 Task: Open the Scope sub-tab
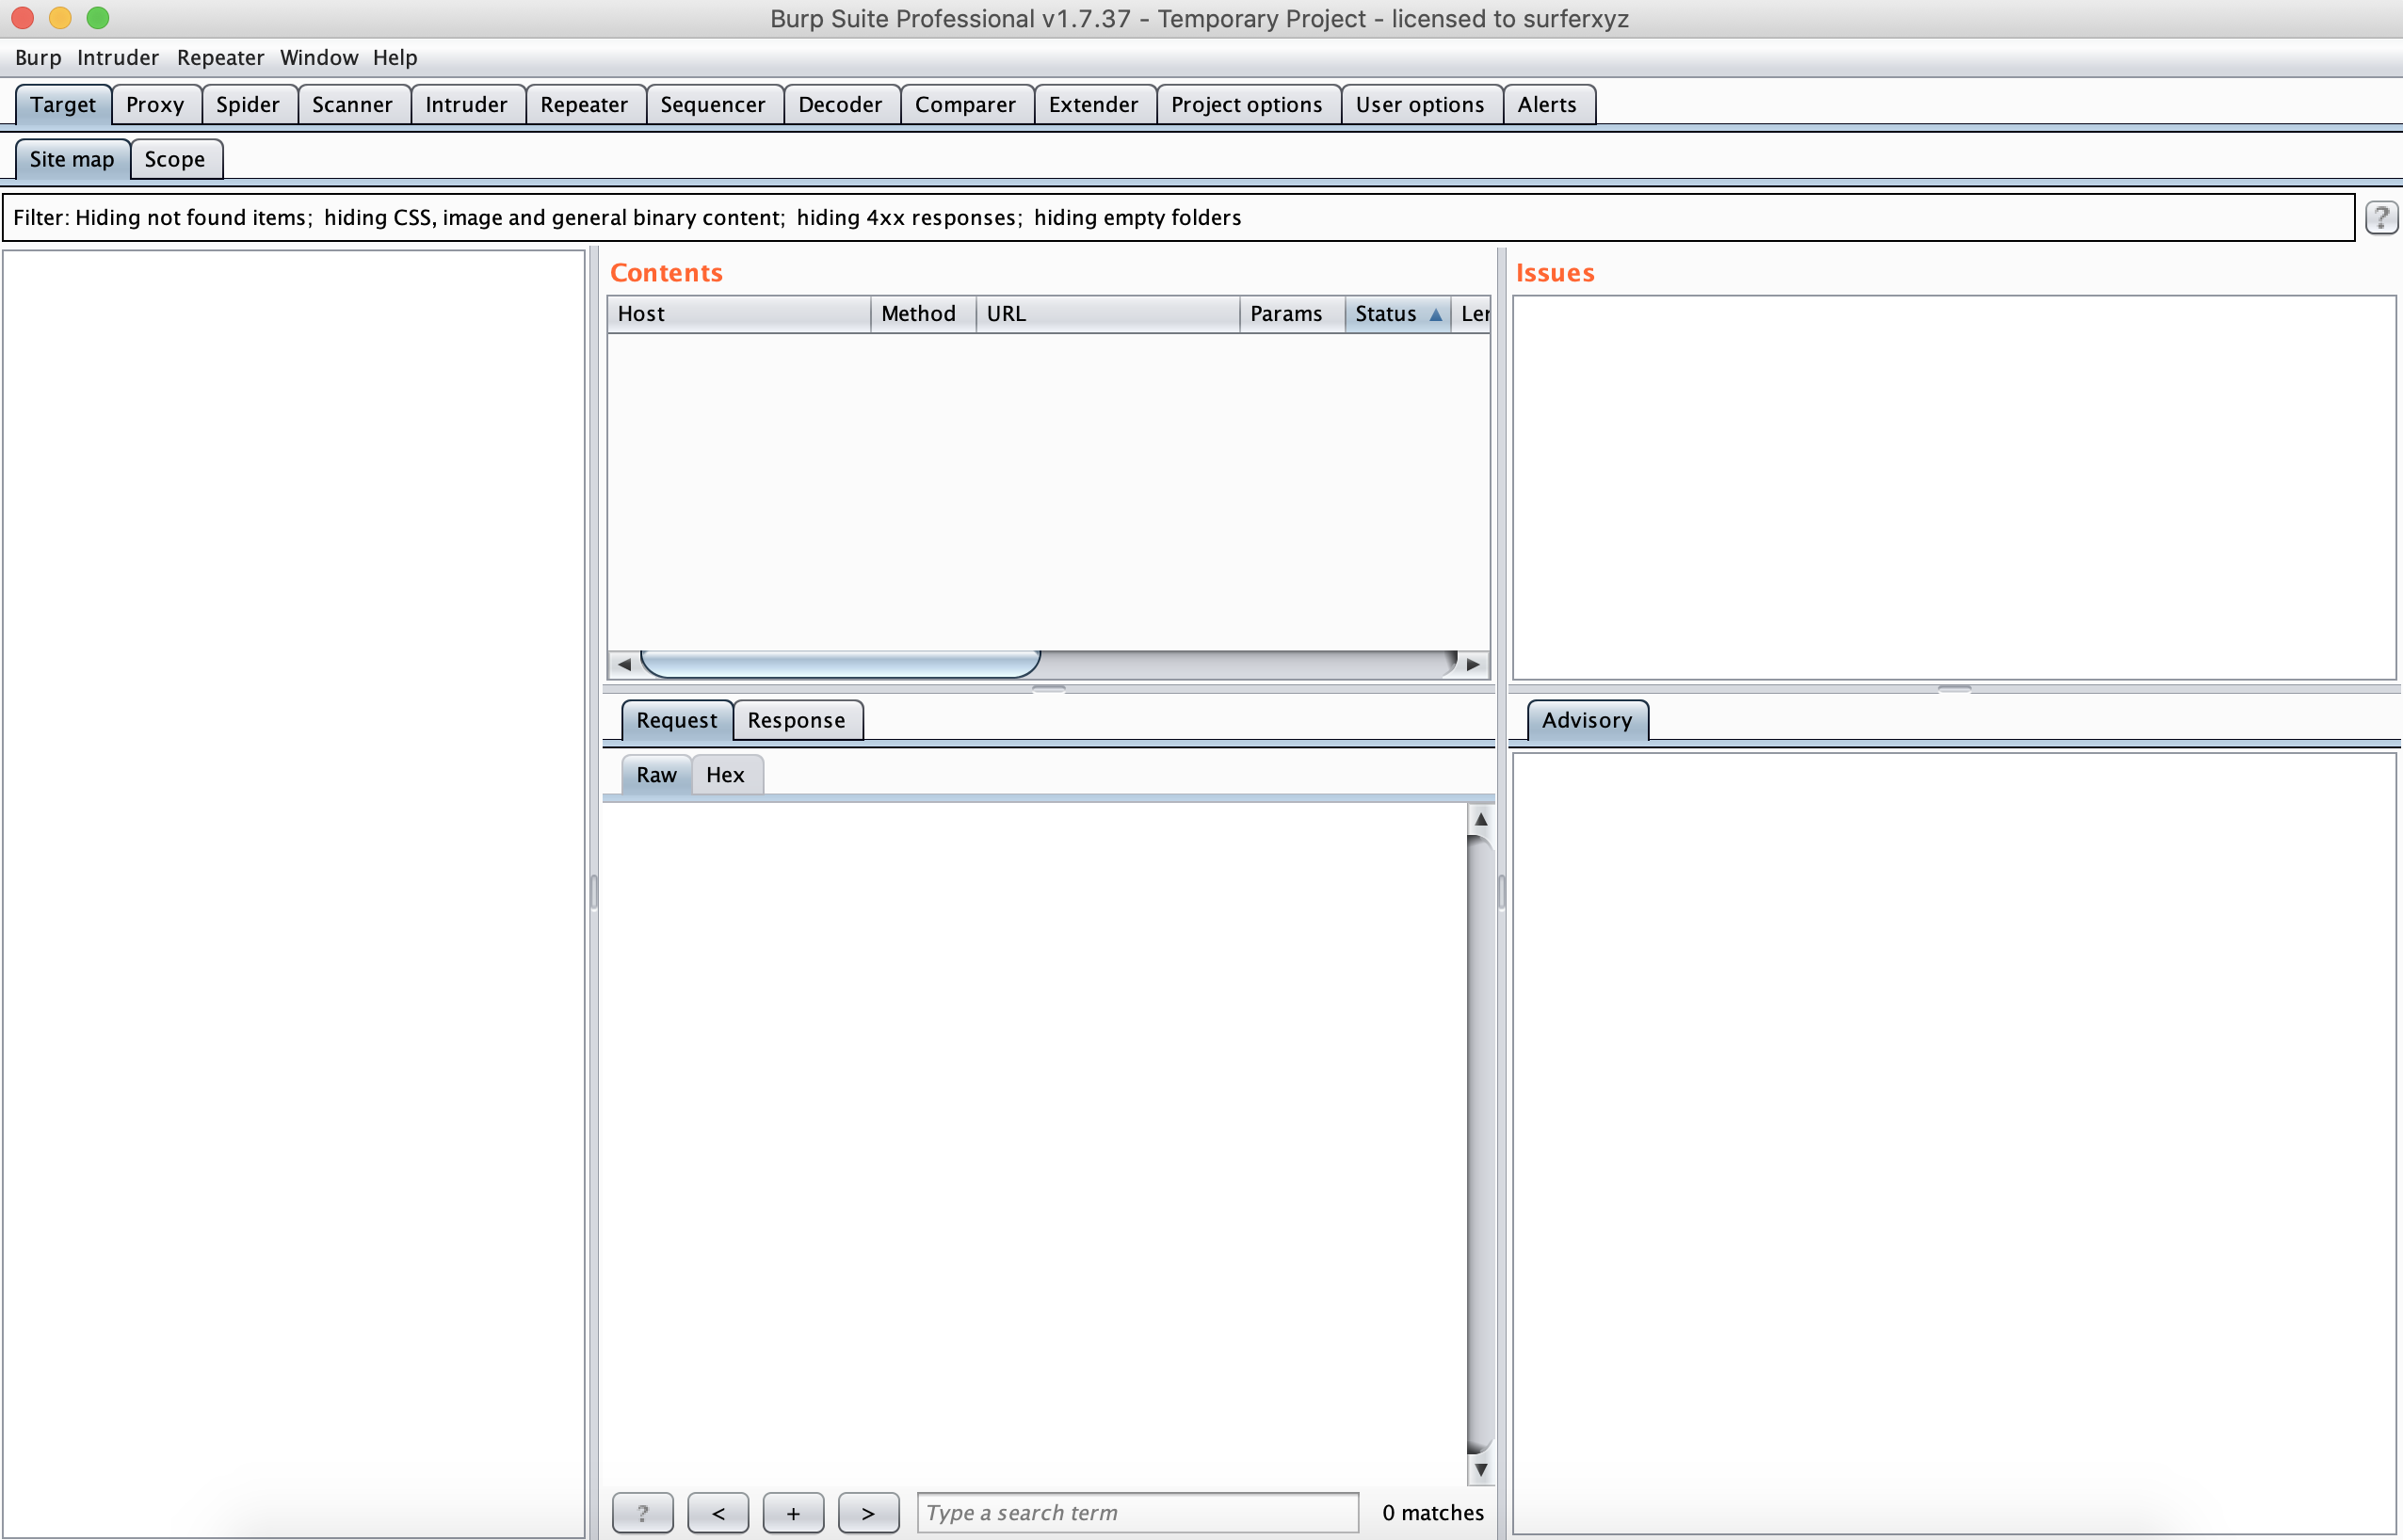pyautogui.click(x=175, y=160)
